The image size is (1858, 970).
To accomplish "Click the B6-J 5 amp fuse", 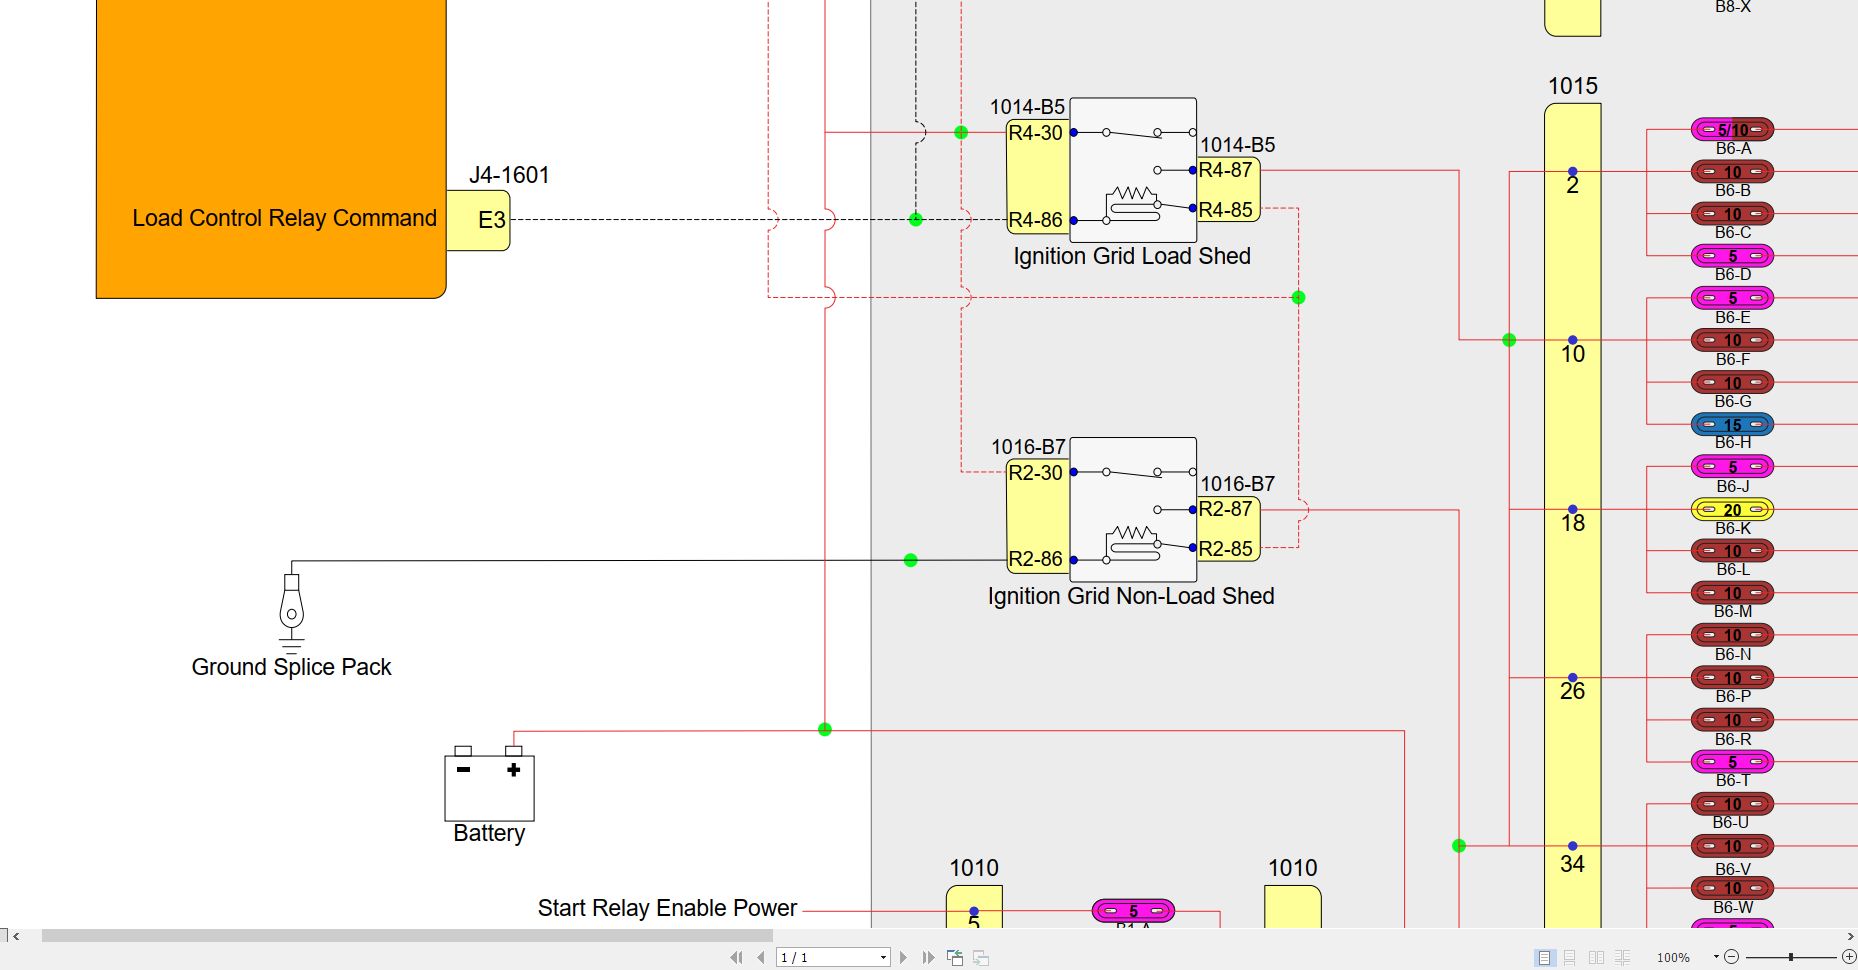I will (1732, 467).
